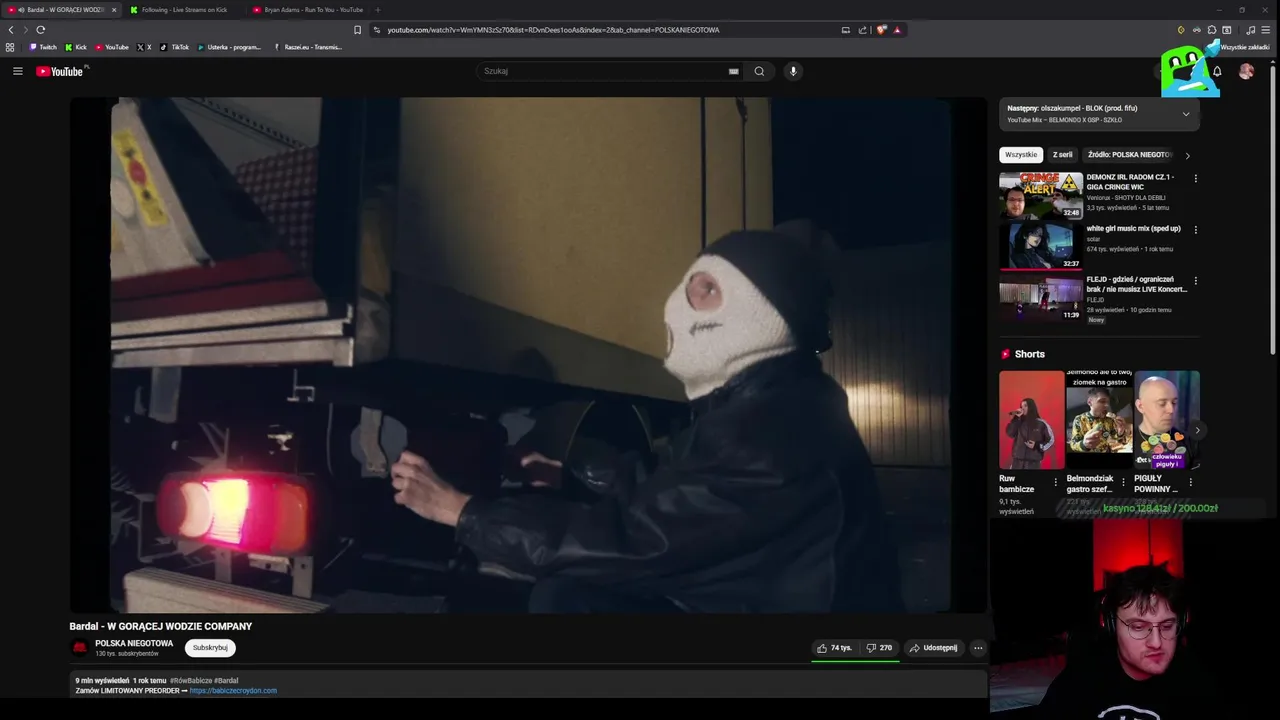Open Kick bookmark in bookmarks bar

click(76, 47)
